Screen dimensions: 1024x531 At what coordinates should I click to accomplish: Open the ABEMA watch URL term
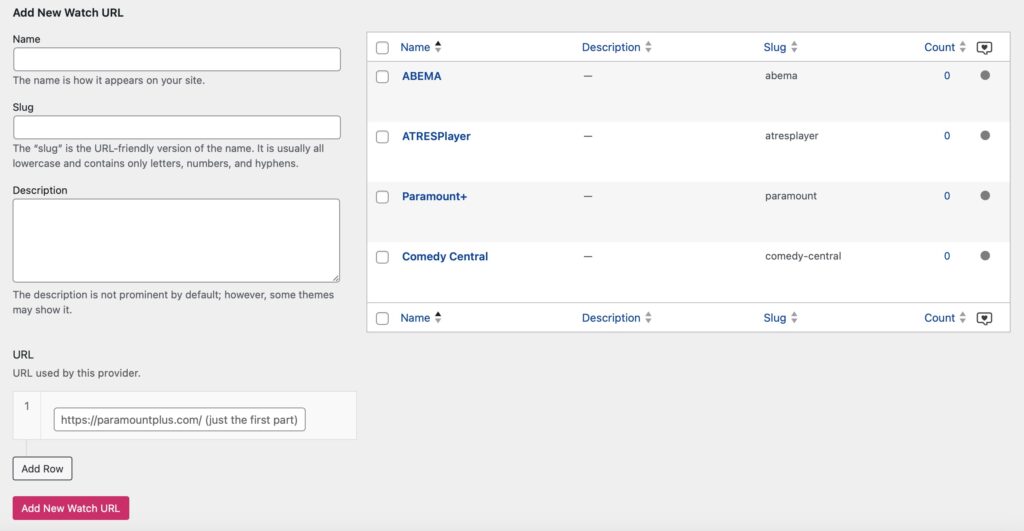pos(421,76)
